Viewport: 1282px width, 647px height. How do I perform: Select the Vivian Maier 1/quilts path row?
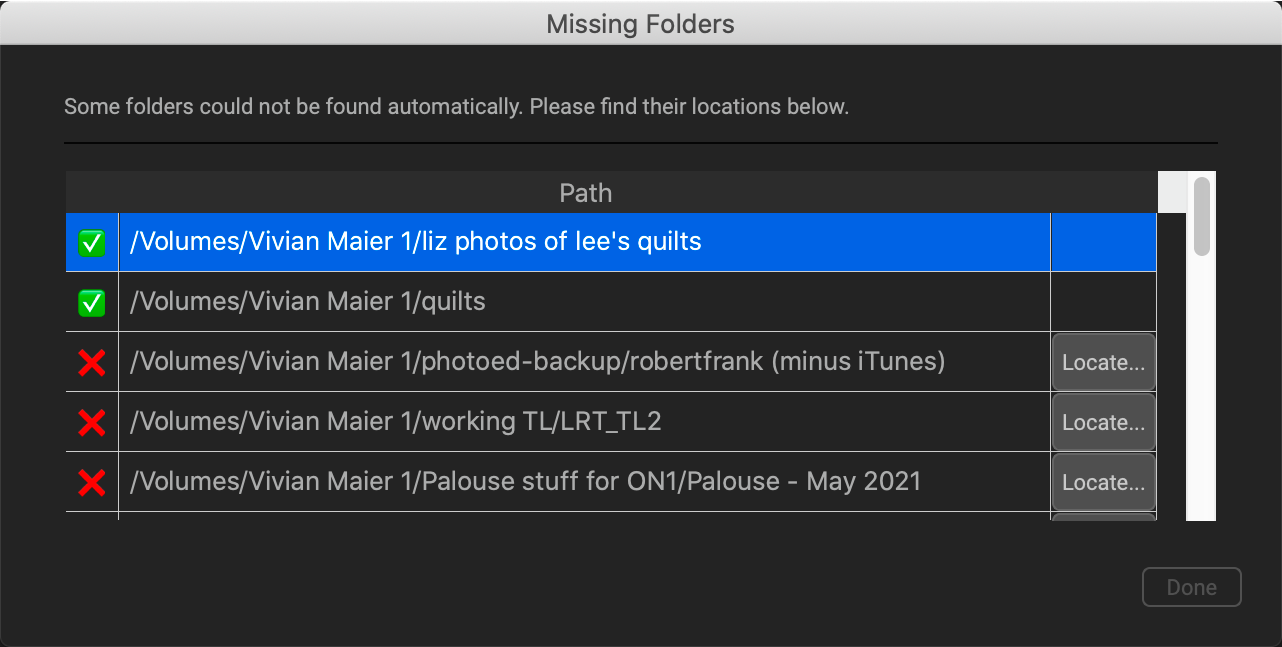point(308,302)
